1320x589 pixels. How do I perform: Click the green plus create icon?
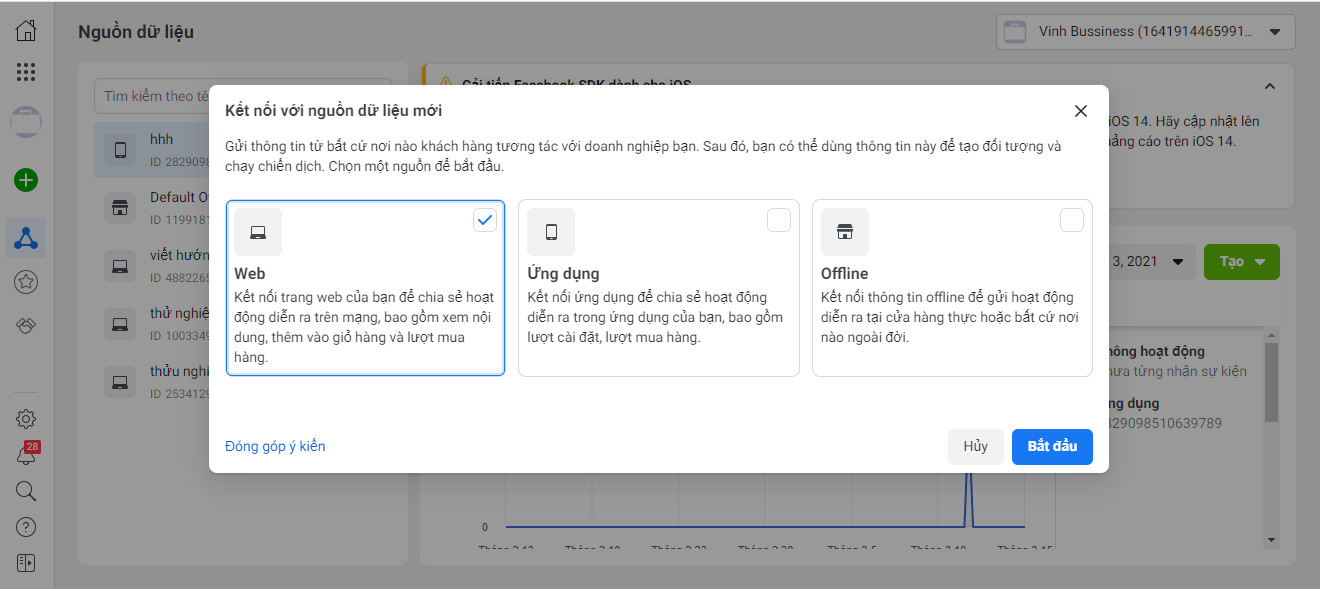(x=27, y=180)
